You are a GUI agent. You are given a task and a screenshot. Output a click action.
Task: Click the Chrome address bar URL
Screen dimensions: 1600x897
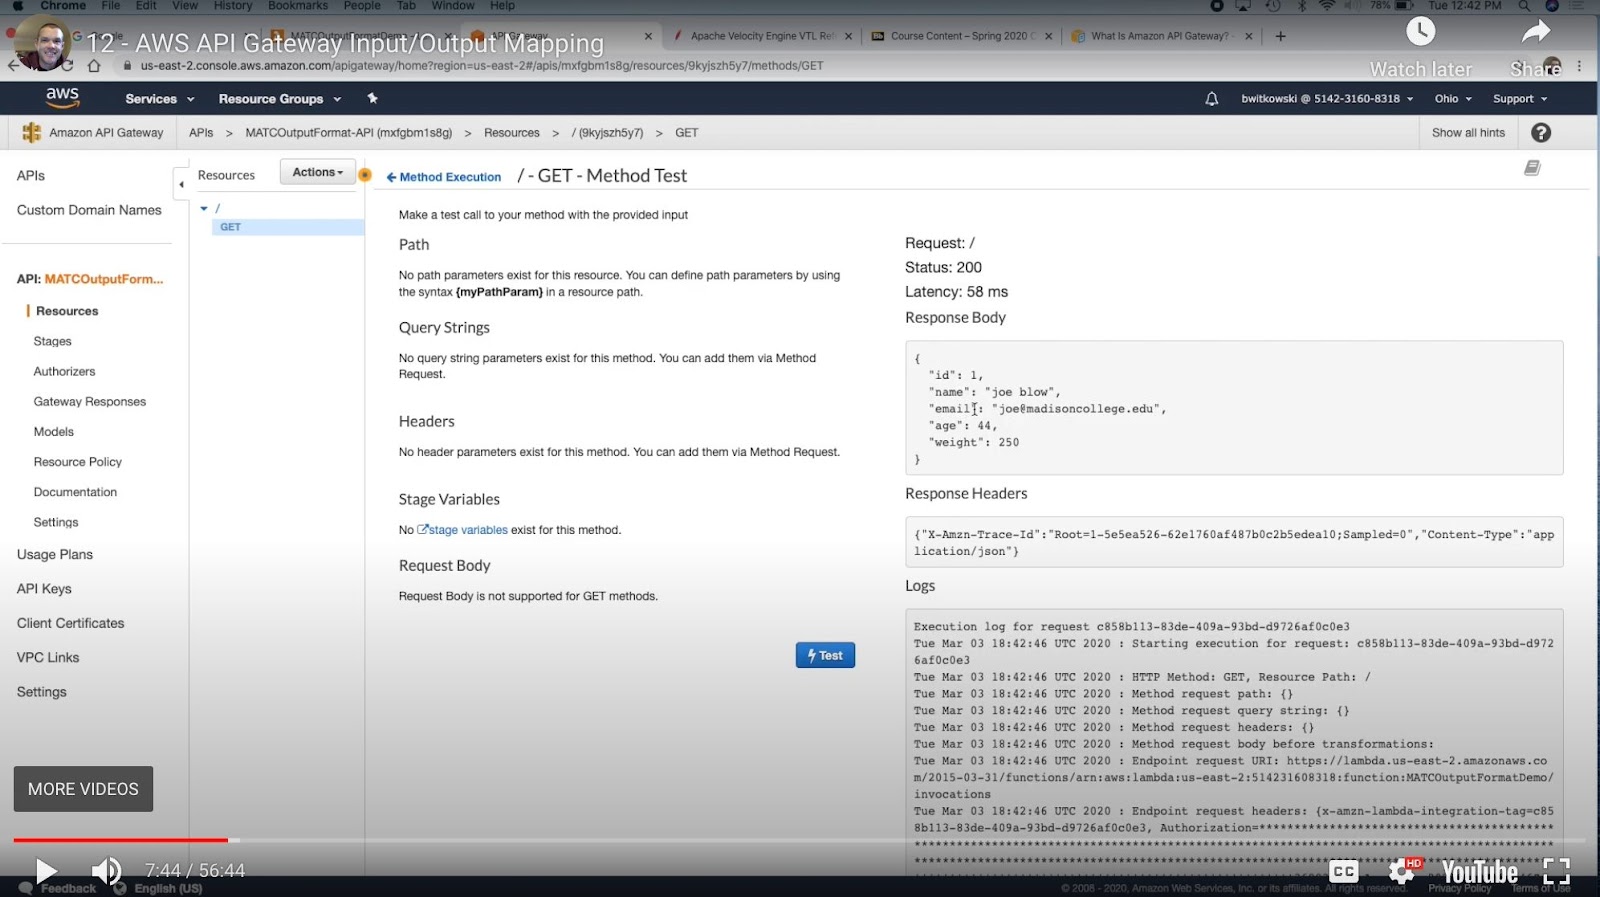click(482, 66)
